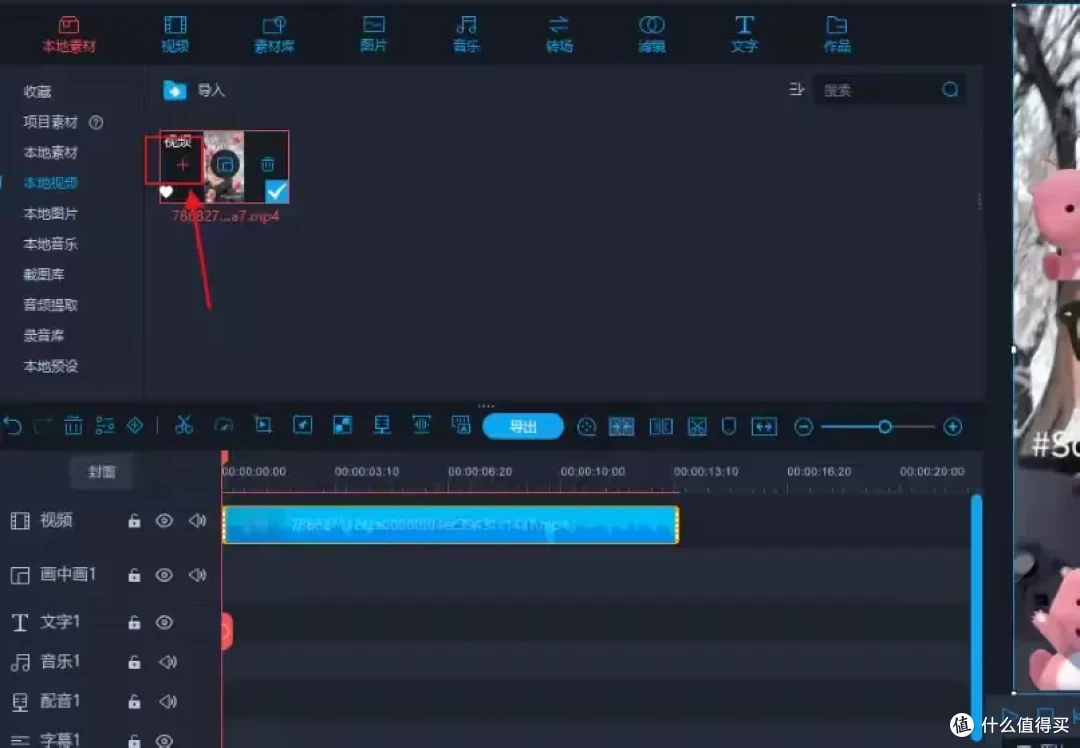Click the trash delete icon in timeline toolbar
Viewport: 1080px width, 748px height.
coord(73,426)
